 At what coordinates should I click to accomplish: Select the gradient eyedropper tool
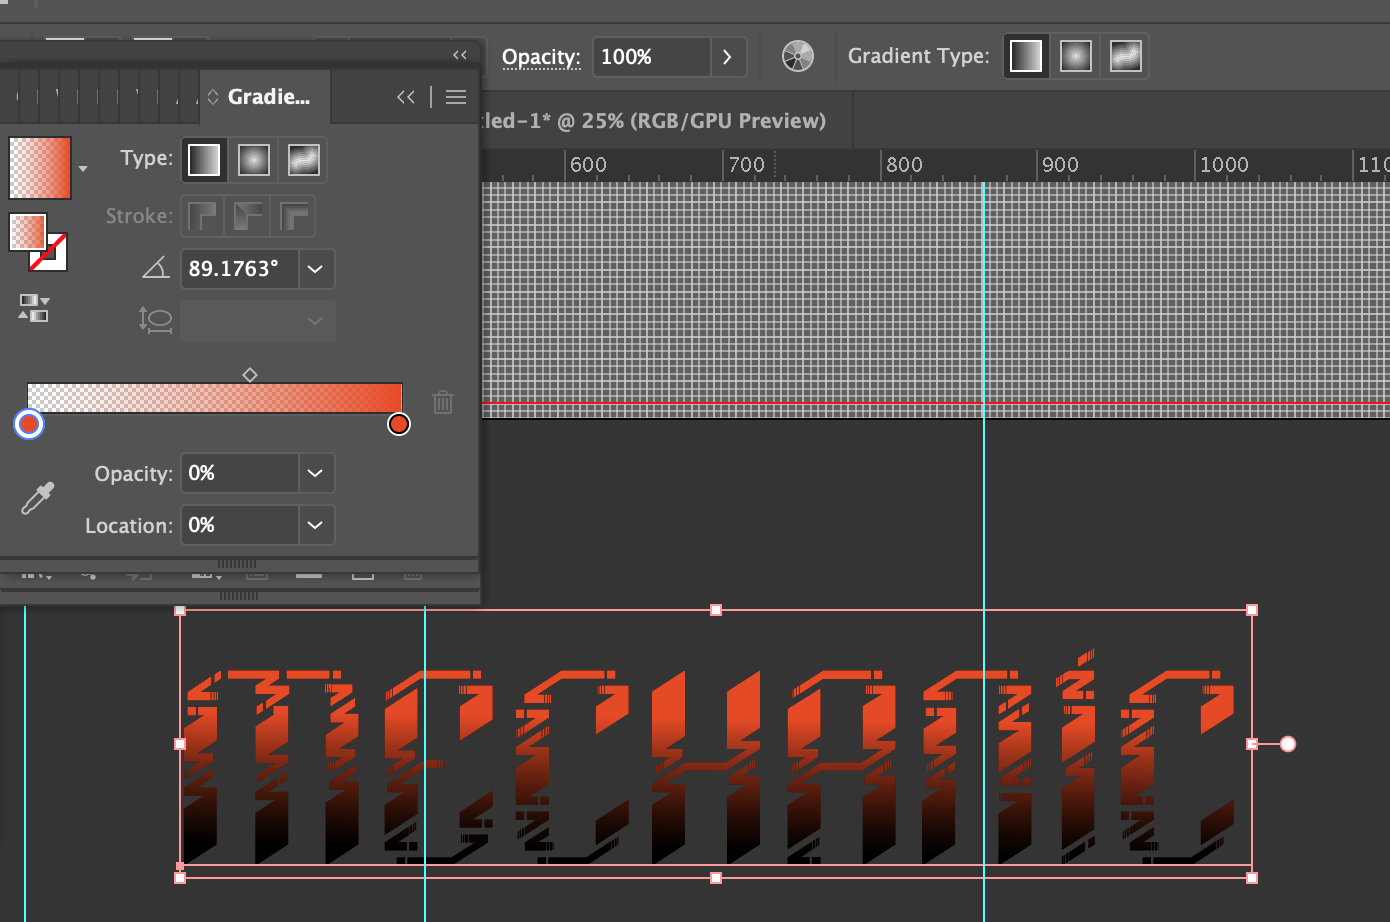(x=36, y=497)
